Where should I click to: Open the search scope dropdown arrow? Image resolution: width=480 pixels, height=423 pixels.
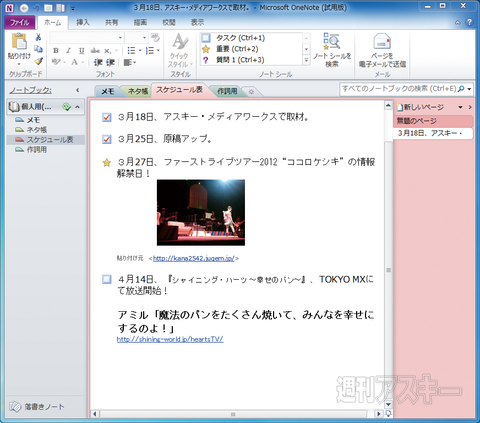[x=469, y=89]
